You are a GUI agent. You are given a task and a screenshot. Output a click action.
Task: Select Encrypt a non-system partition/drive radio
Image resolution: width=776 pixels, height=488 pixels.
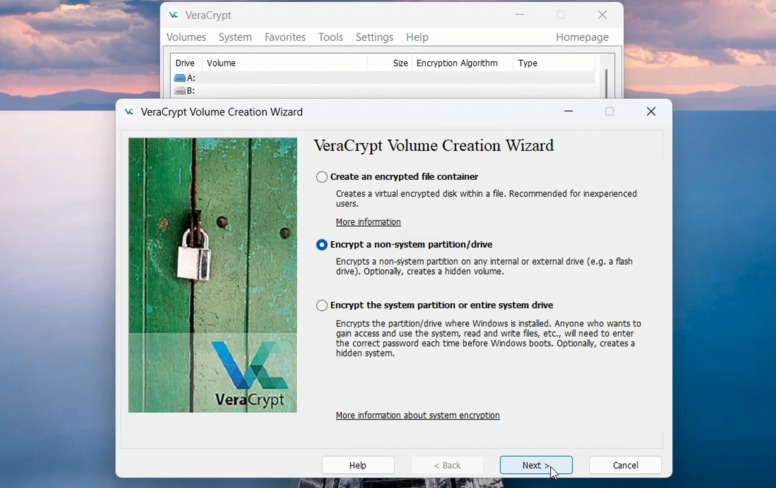click(322, 244)
